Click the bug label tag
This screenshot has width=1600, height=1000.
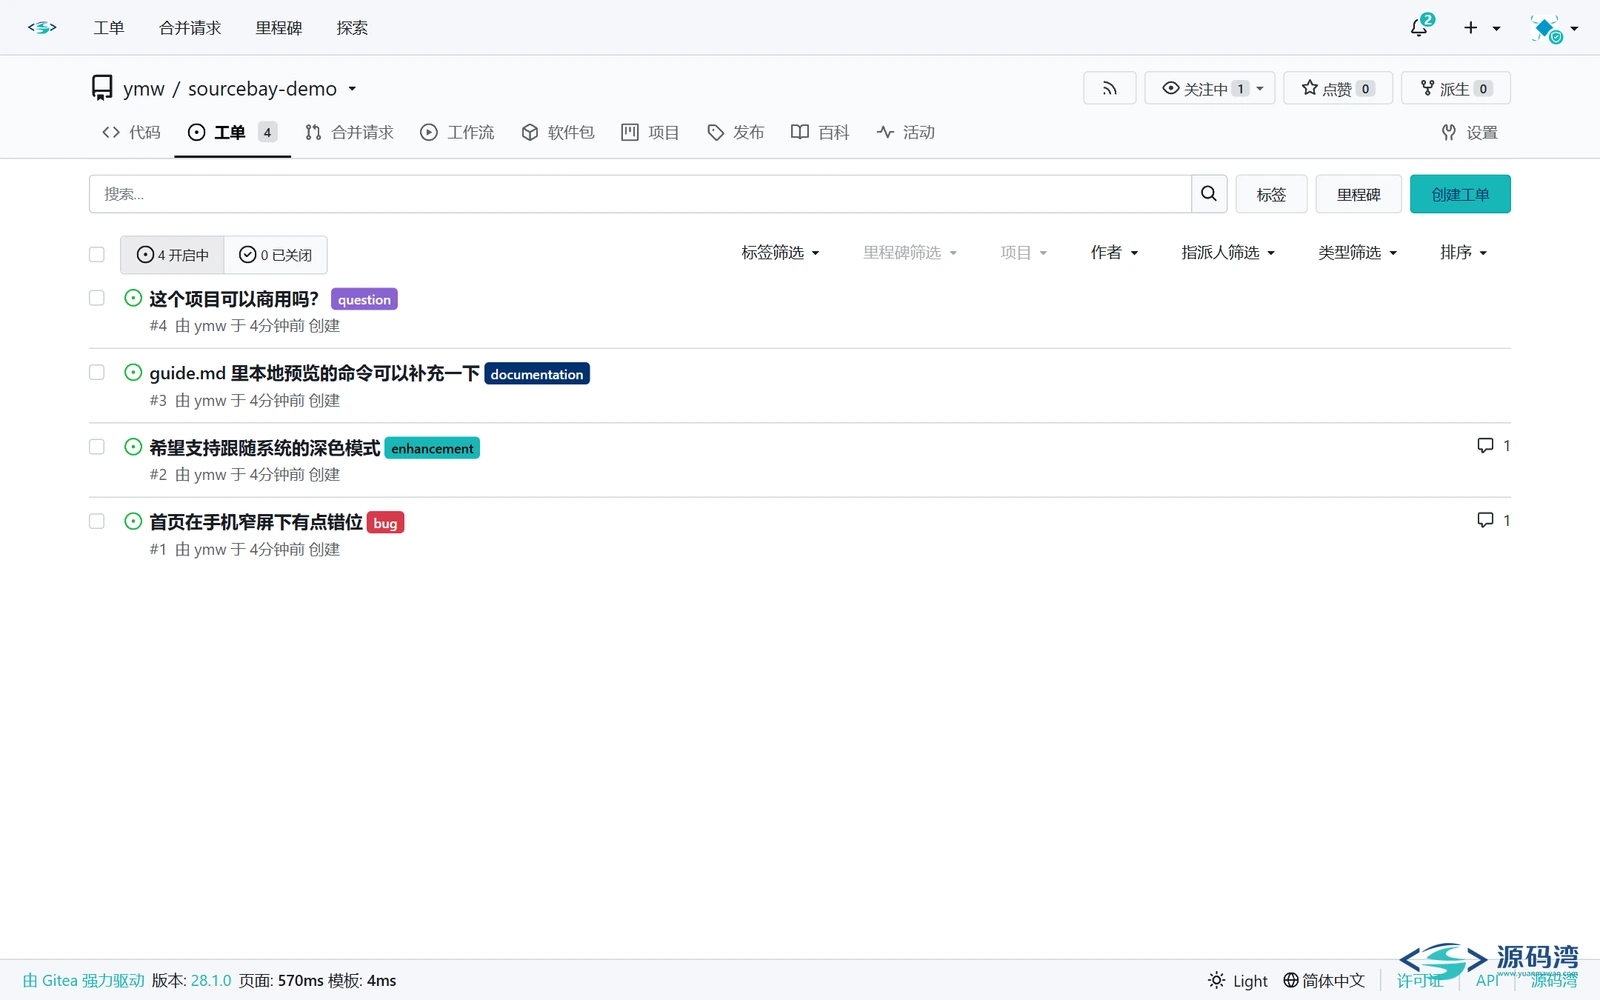(x=385, y=523)
